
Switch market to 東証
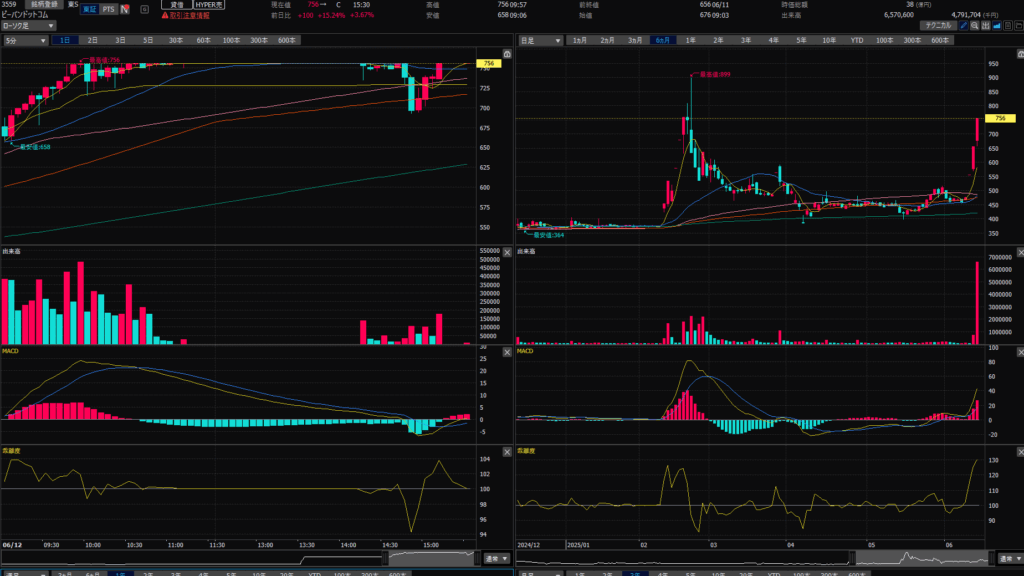pyautogui.click(x=89, y=9)
